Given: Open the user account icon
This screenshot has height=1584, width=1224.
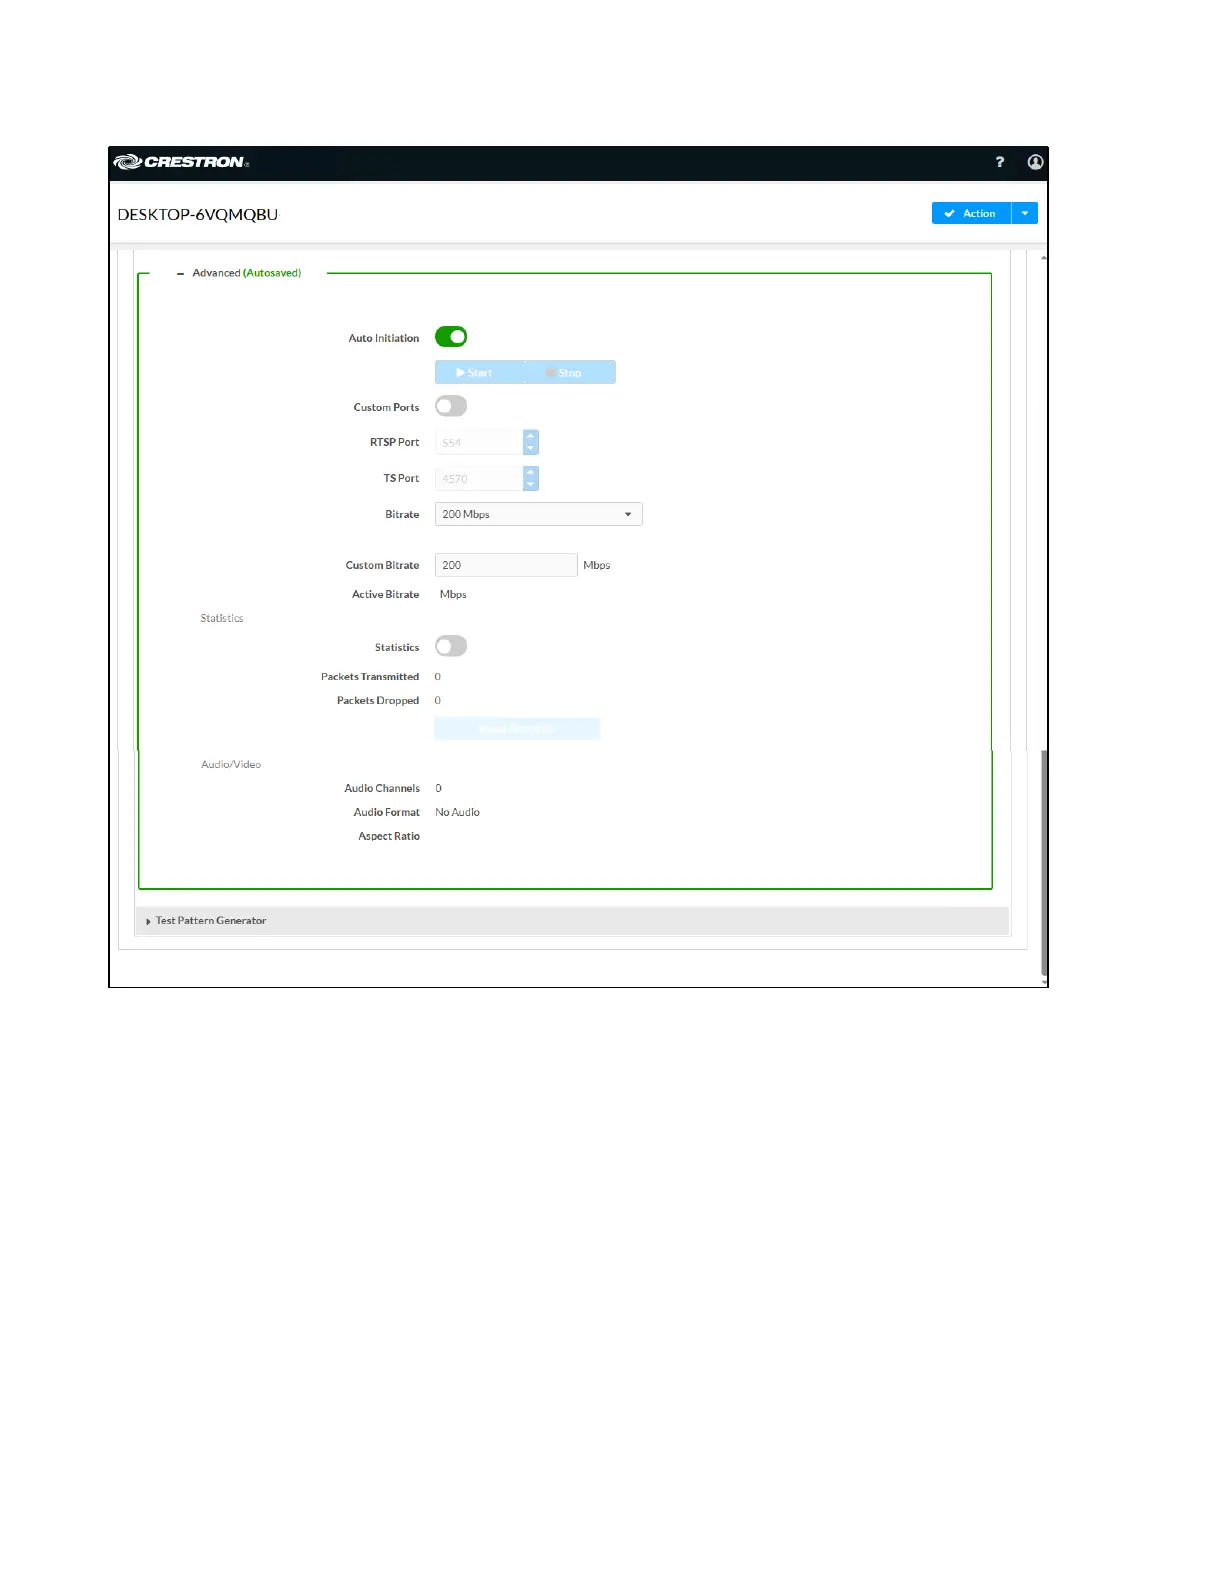Looking at the screenshot, I should (x=1035, y=162).
